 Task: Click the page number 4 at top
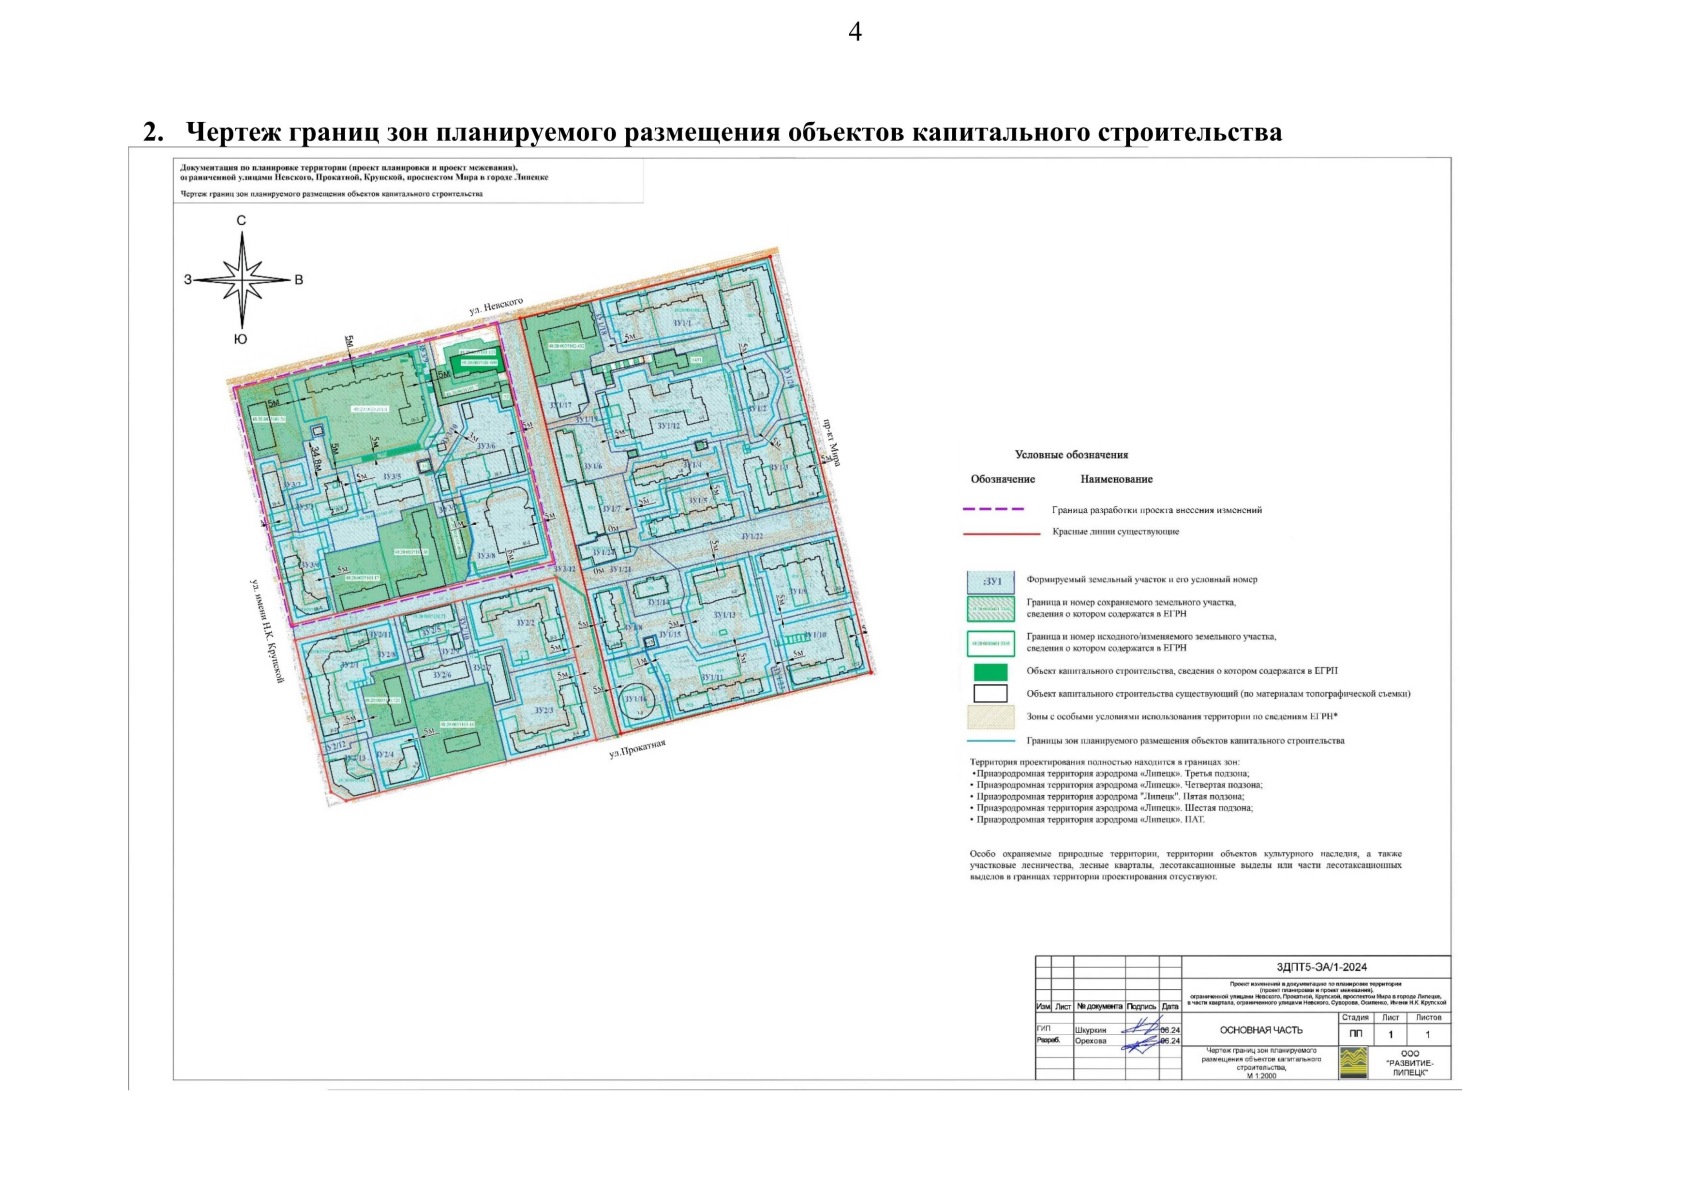pyautogui.click(x=854, y=32)
